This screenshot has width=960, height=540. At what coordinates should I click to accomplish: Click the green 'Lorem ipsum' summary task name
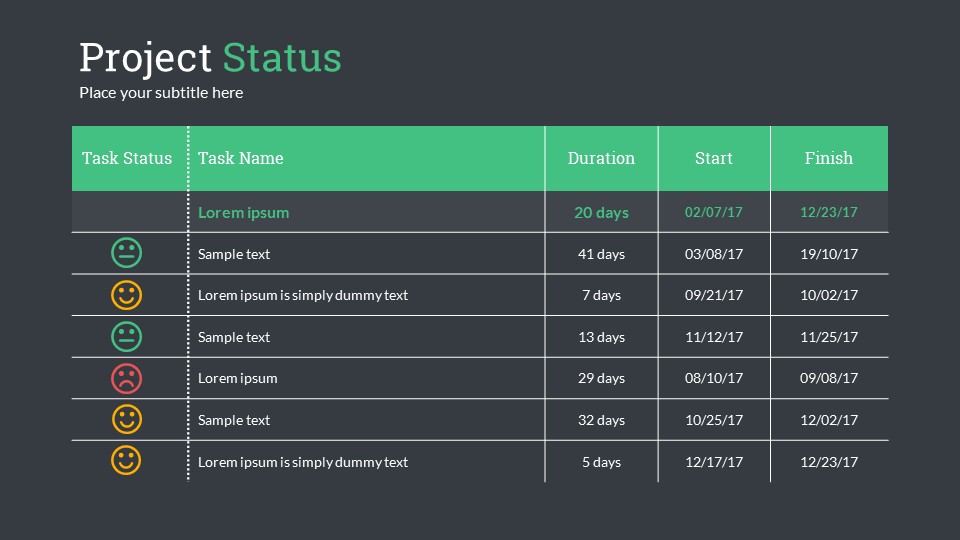tap(243, 212)
